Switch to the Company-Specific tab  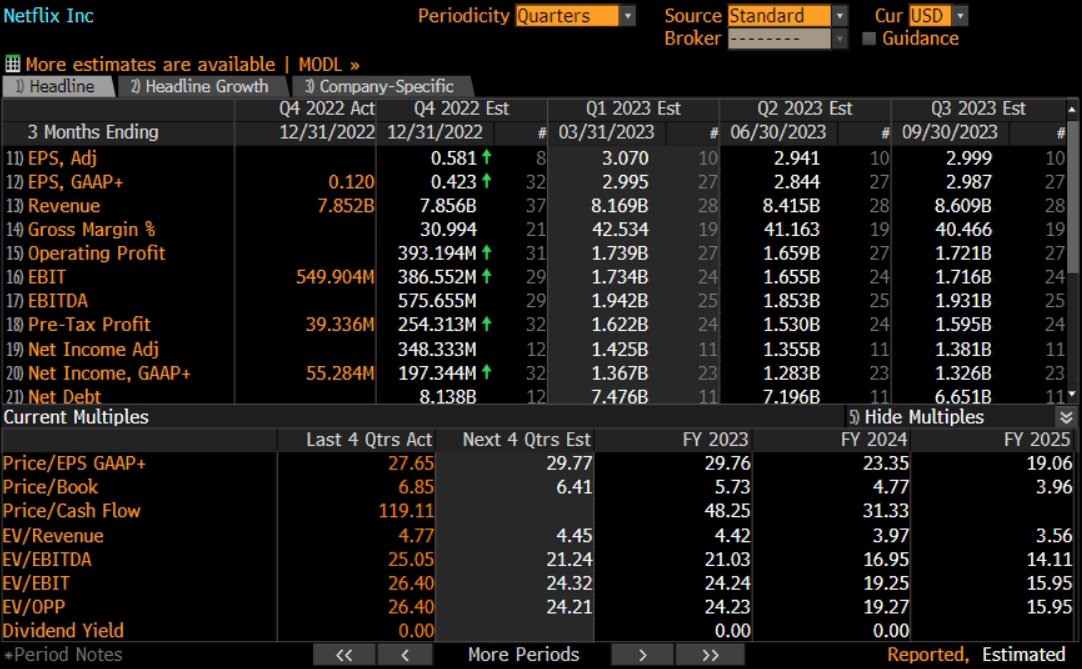pyautogui.click(x=382, y=86)
